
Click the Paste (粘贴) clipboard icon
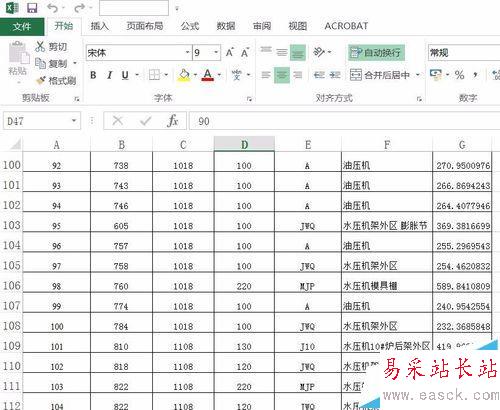pyautogui.click(x=18, y=53)
